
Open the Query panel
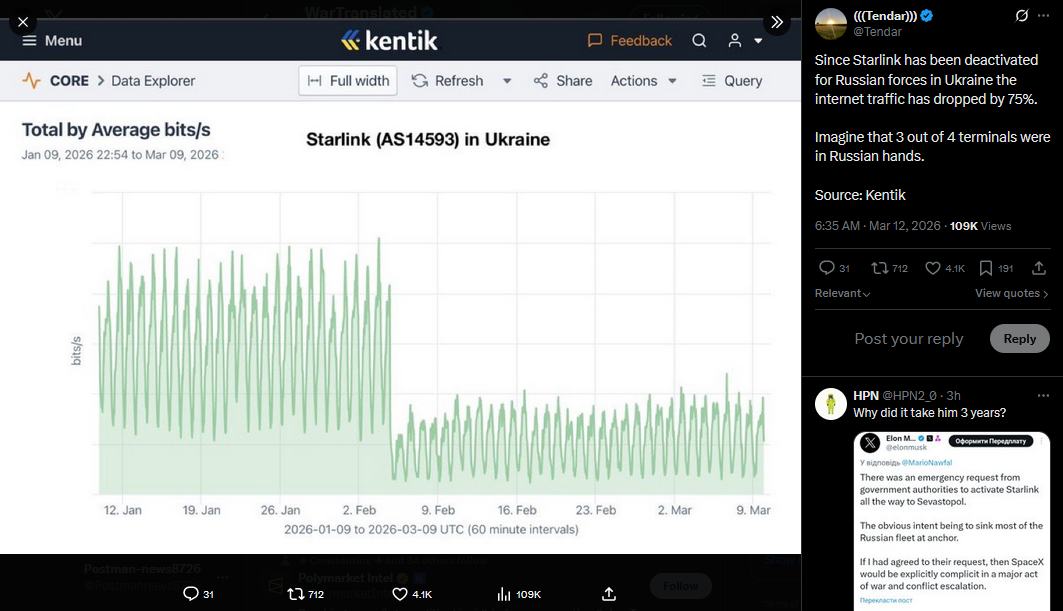tap(731, 81)
